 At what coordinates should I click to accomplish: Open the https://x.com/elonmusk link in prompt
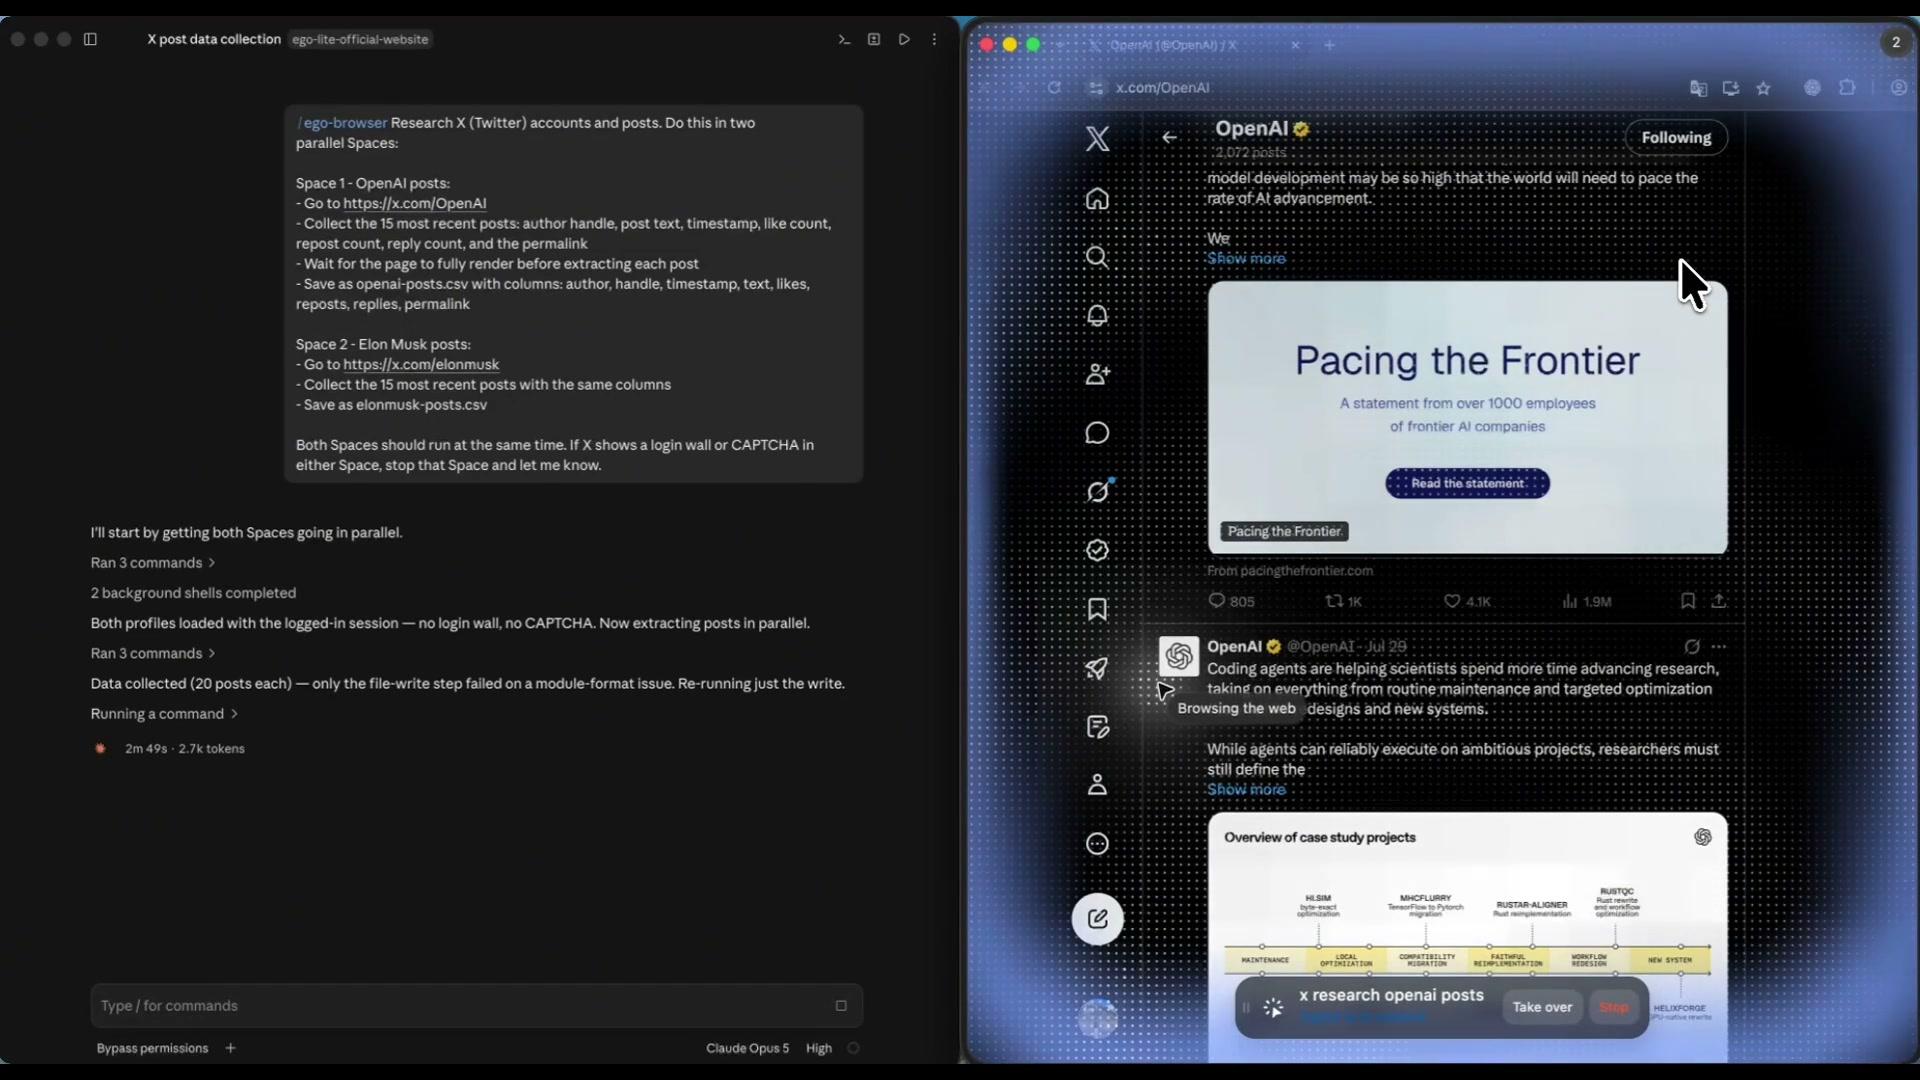[421, 364]
